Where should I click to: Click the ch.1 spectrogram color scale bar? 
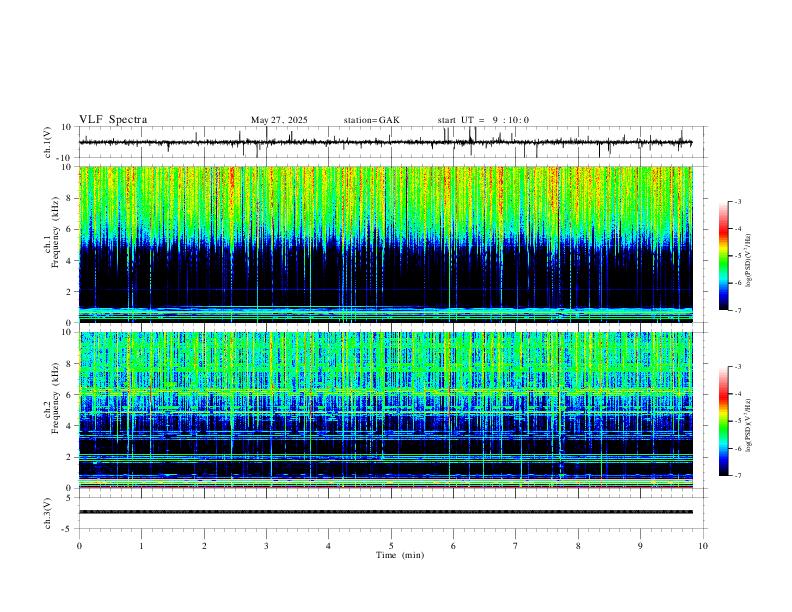[724, 256]
